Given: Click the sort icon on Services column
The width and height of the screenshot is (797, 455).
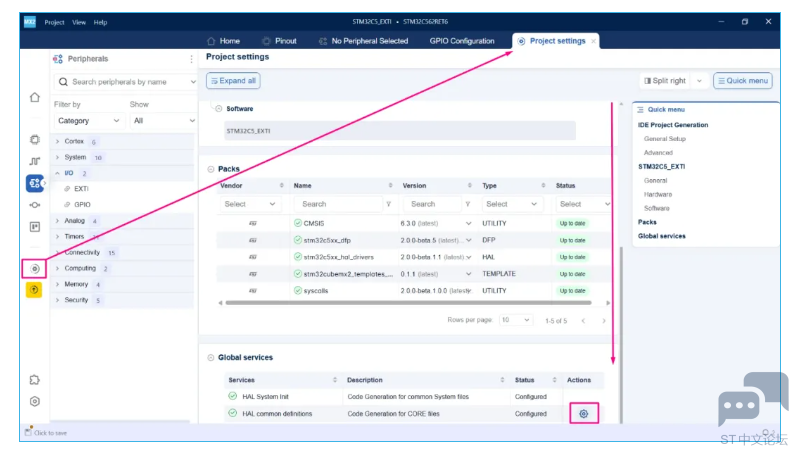Looking at the screenshot, I should coord(334,380).
